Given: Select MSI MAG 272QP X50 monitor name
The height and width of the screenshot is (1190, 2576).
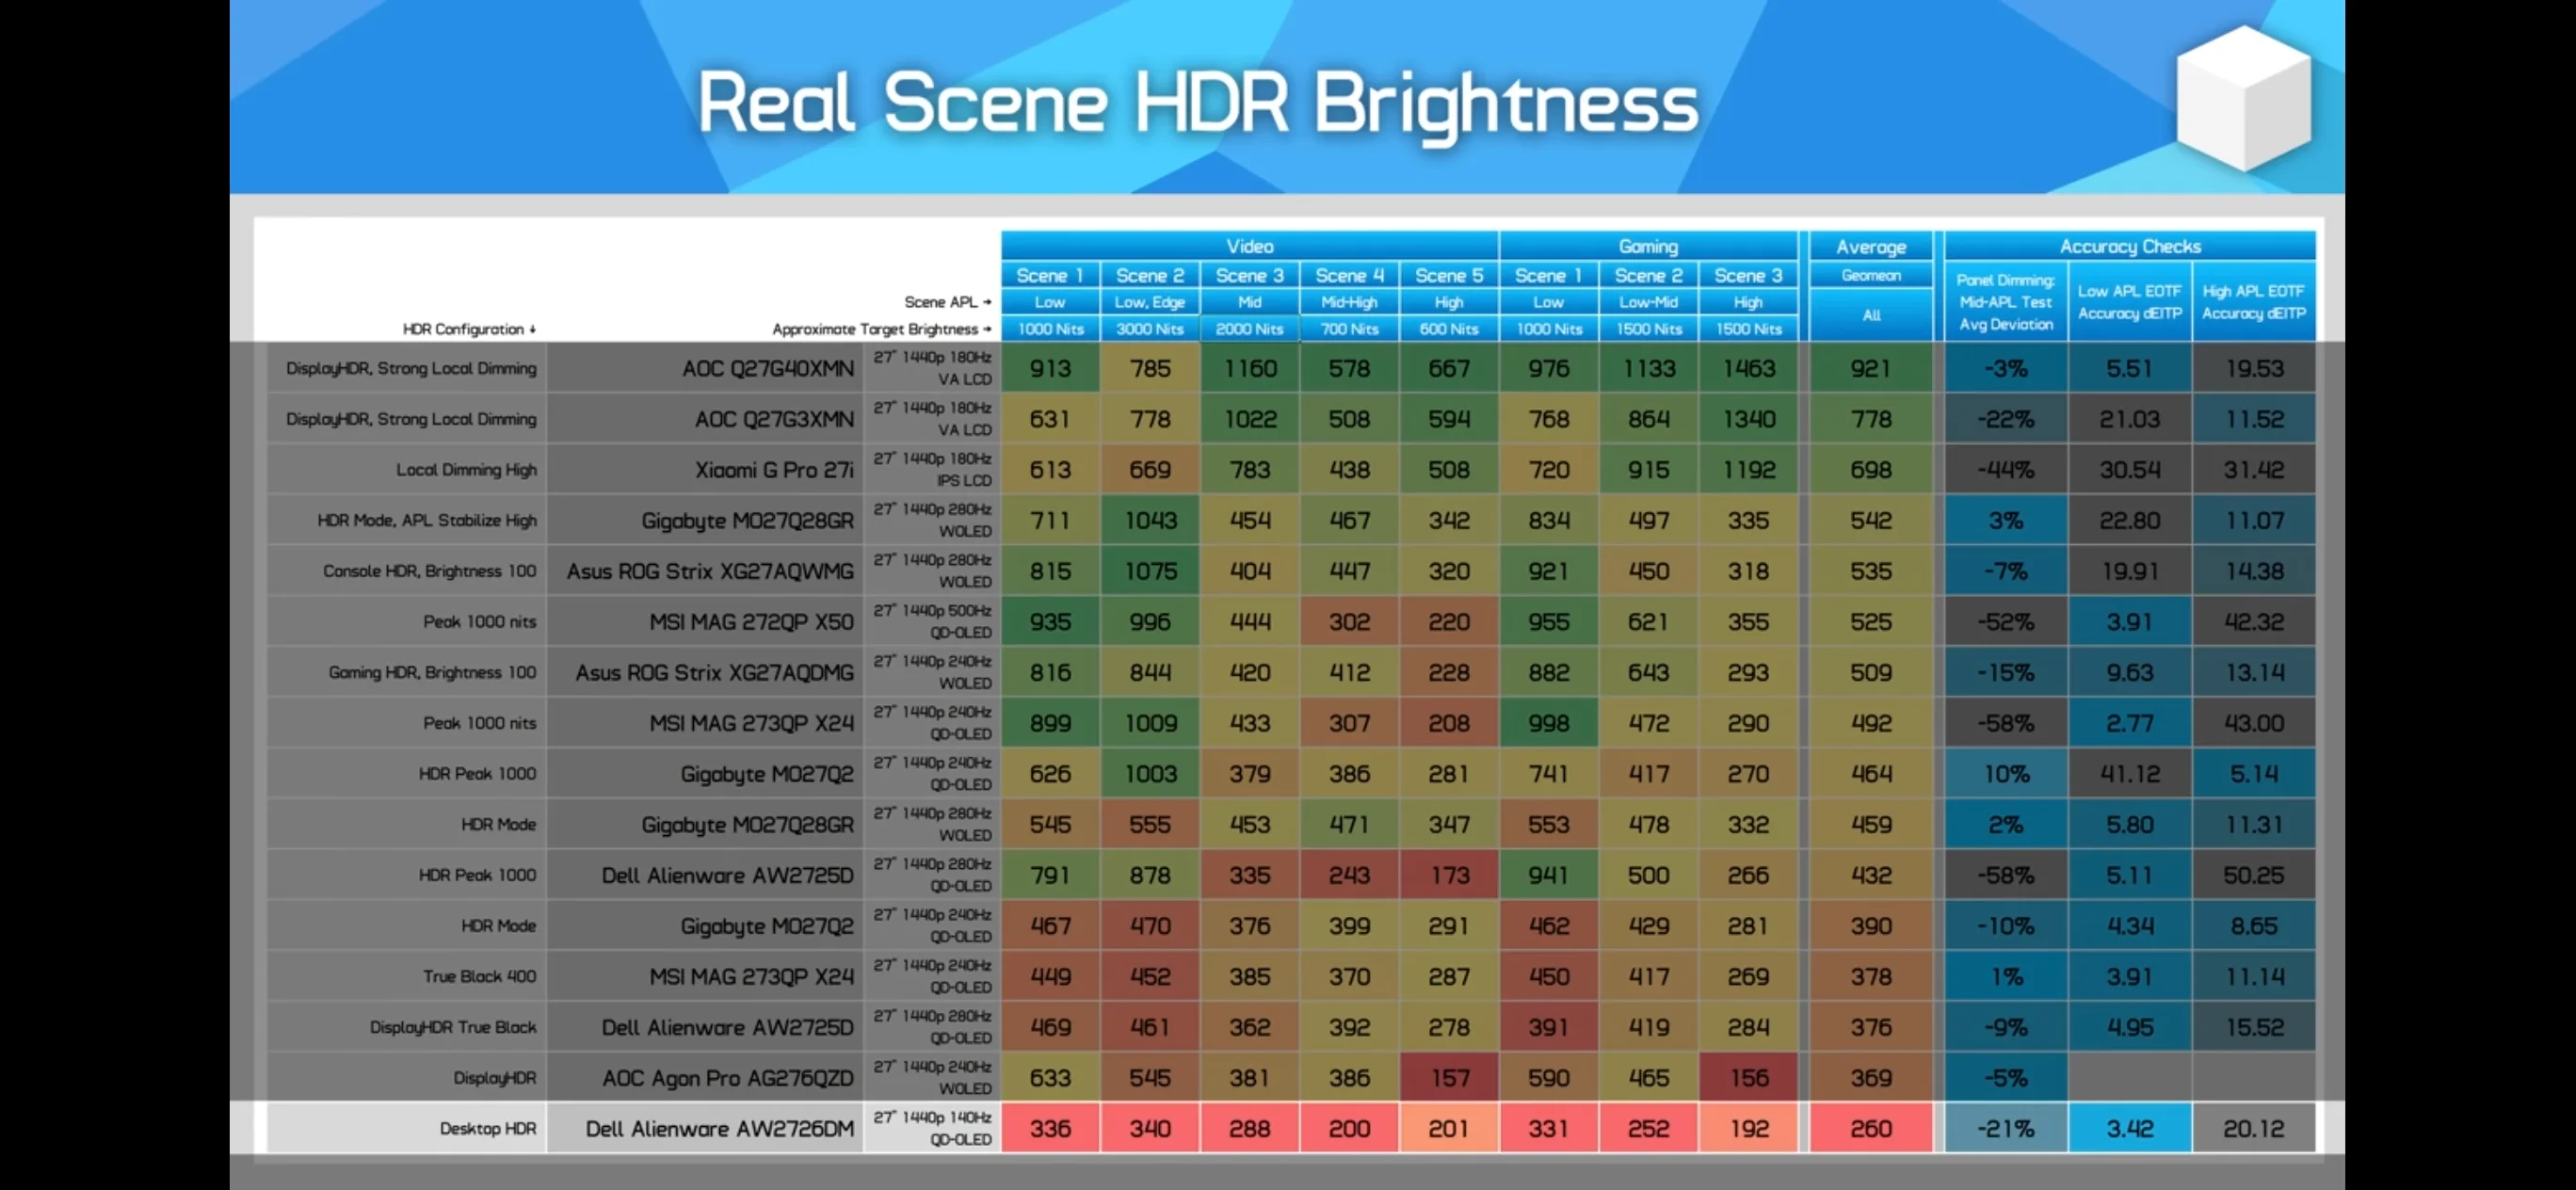Looking at the screenshot, I should [x=751, y=622].
